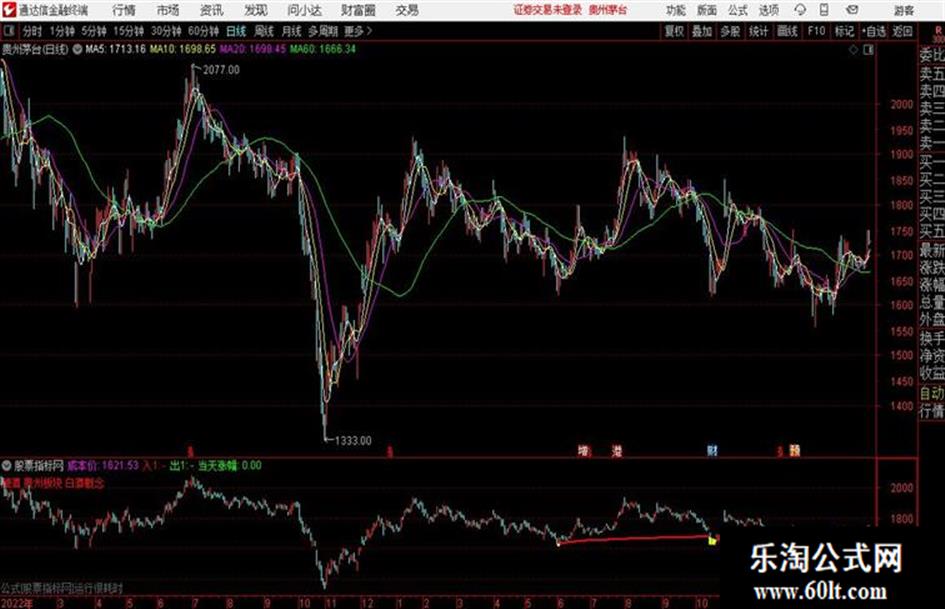Viewport: 945px width, 609px height.
Task: Click the 通达信 app logo icon
Action: point(9,10)
